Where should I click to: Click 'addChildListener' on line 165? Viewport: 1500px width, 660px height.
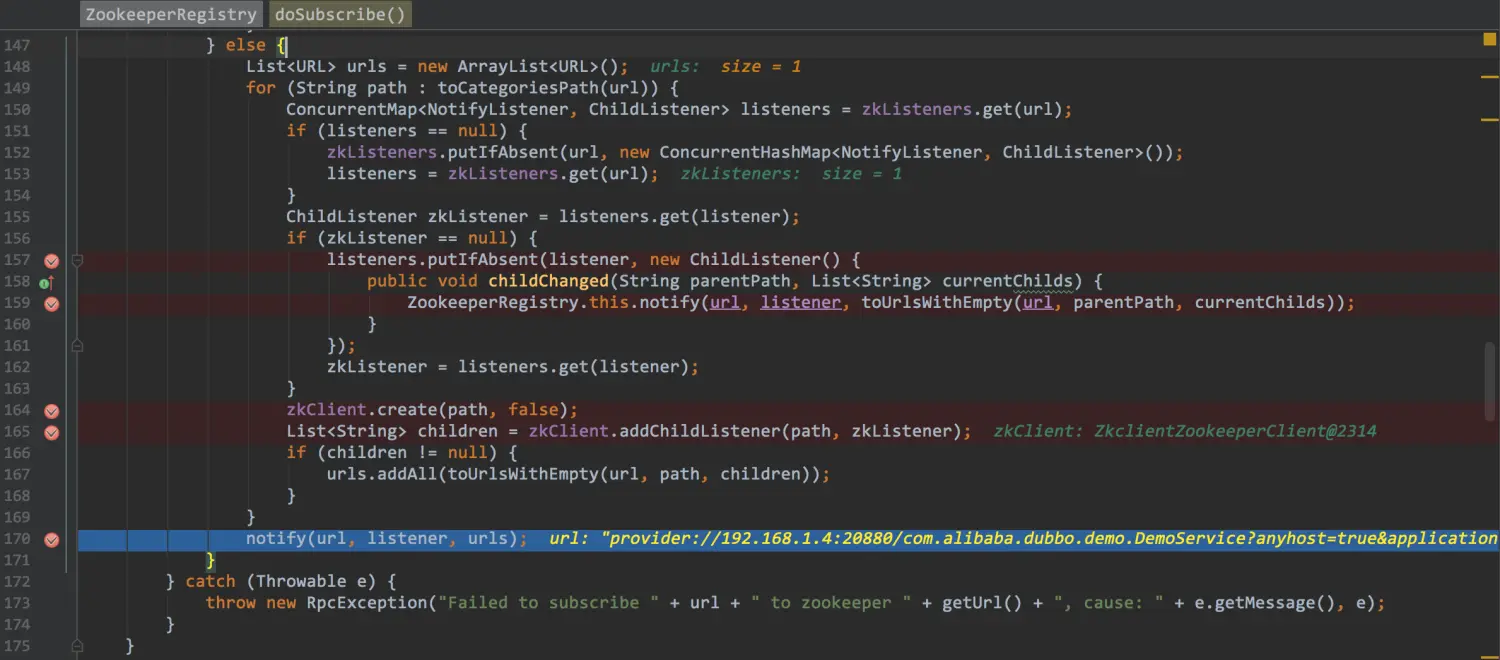tap(699, 431)
